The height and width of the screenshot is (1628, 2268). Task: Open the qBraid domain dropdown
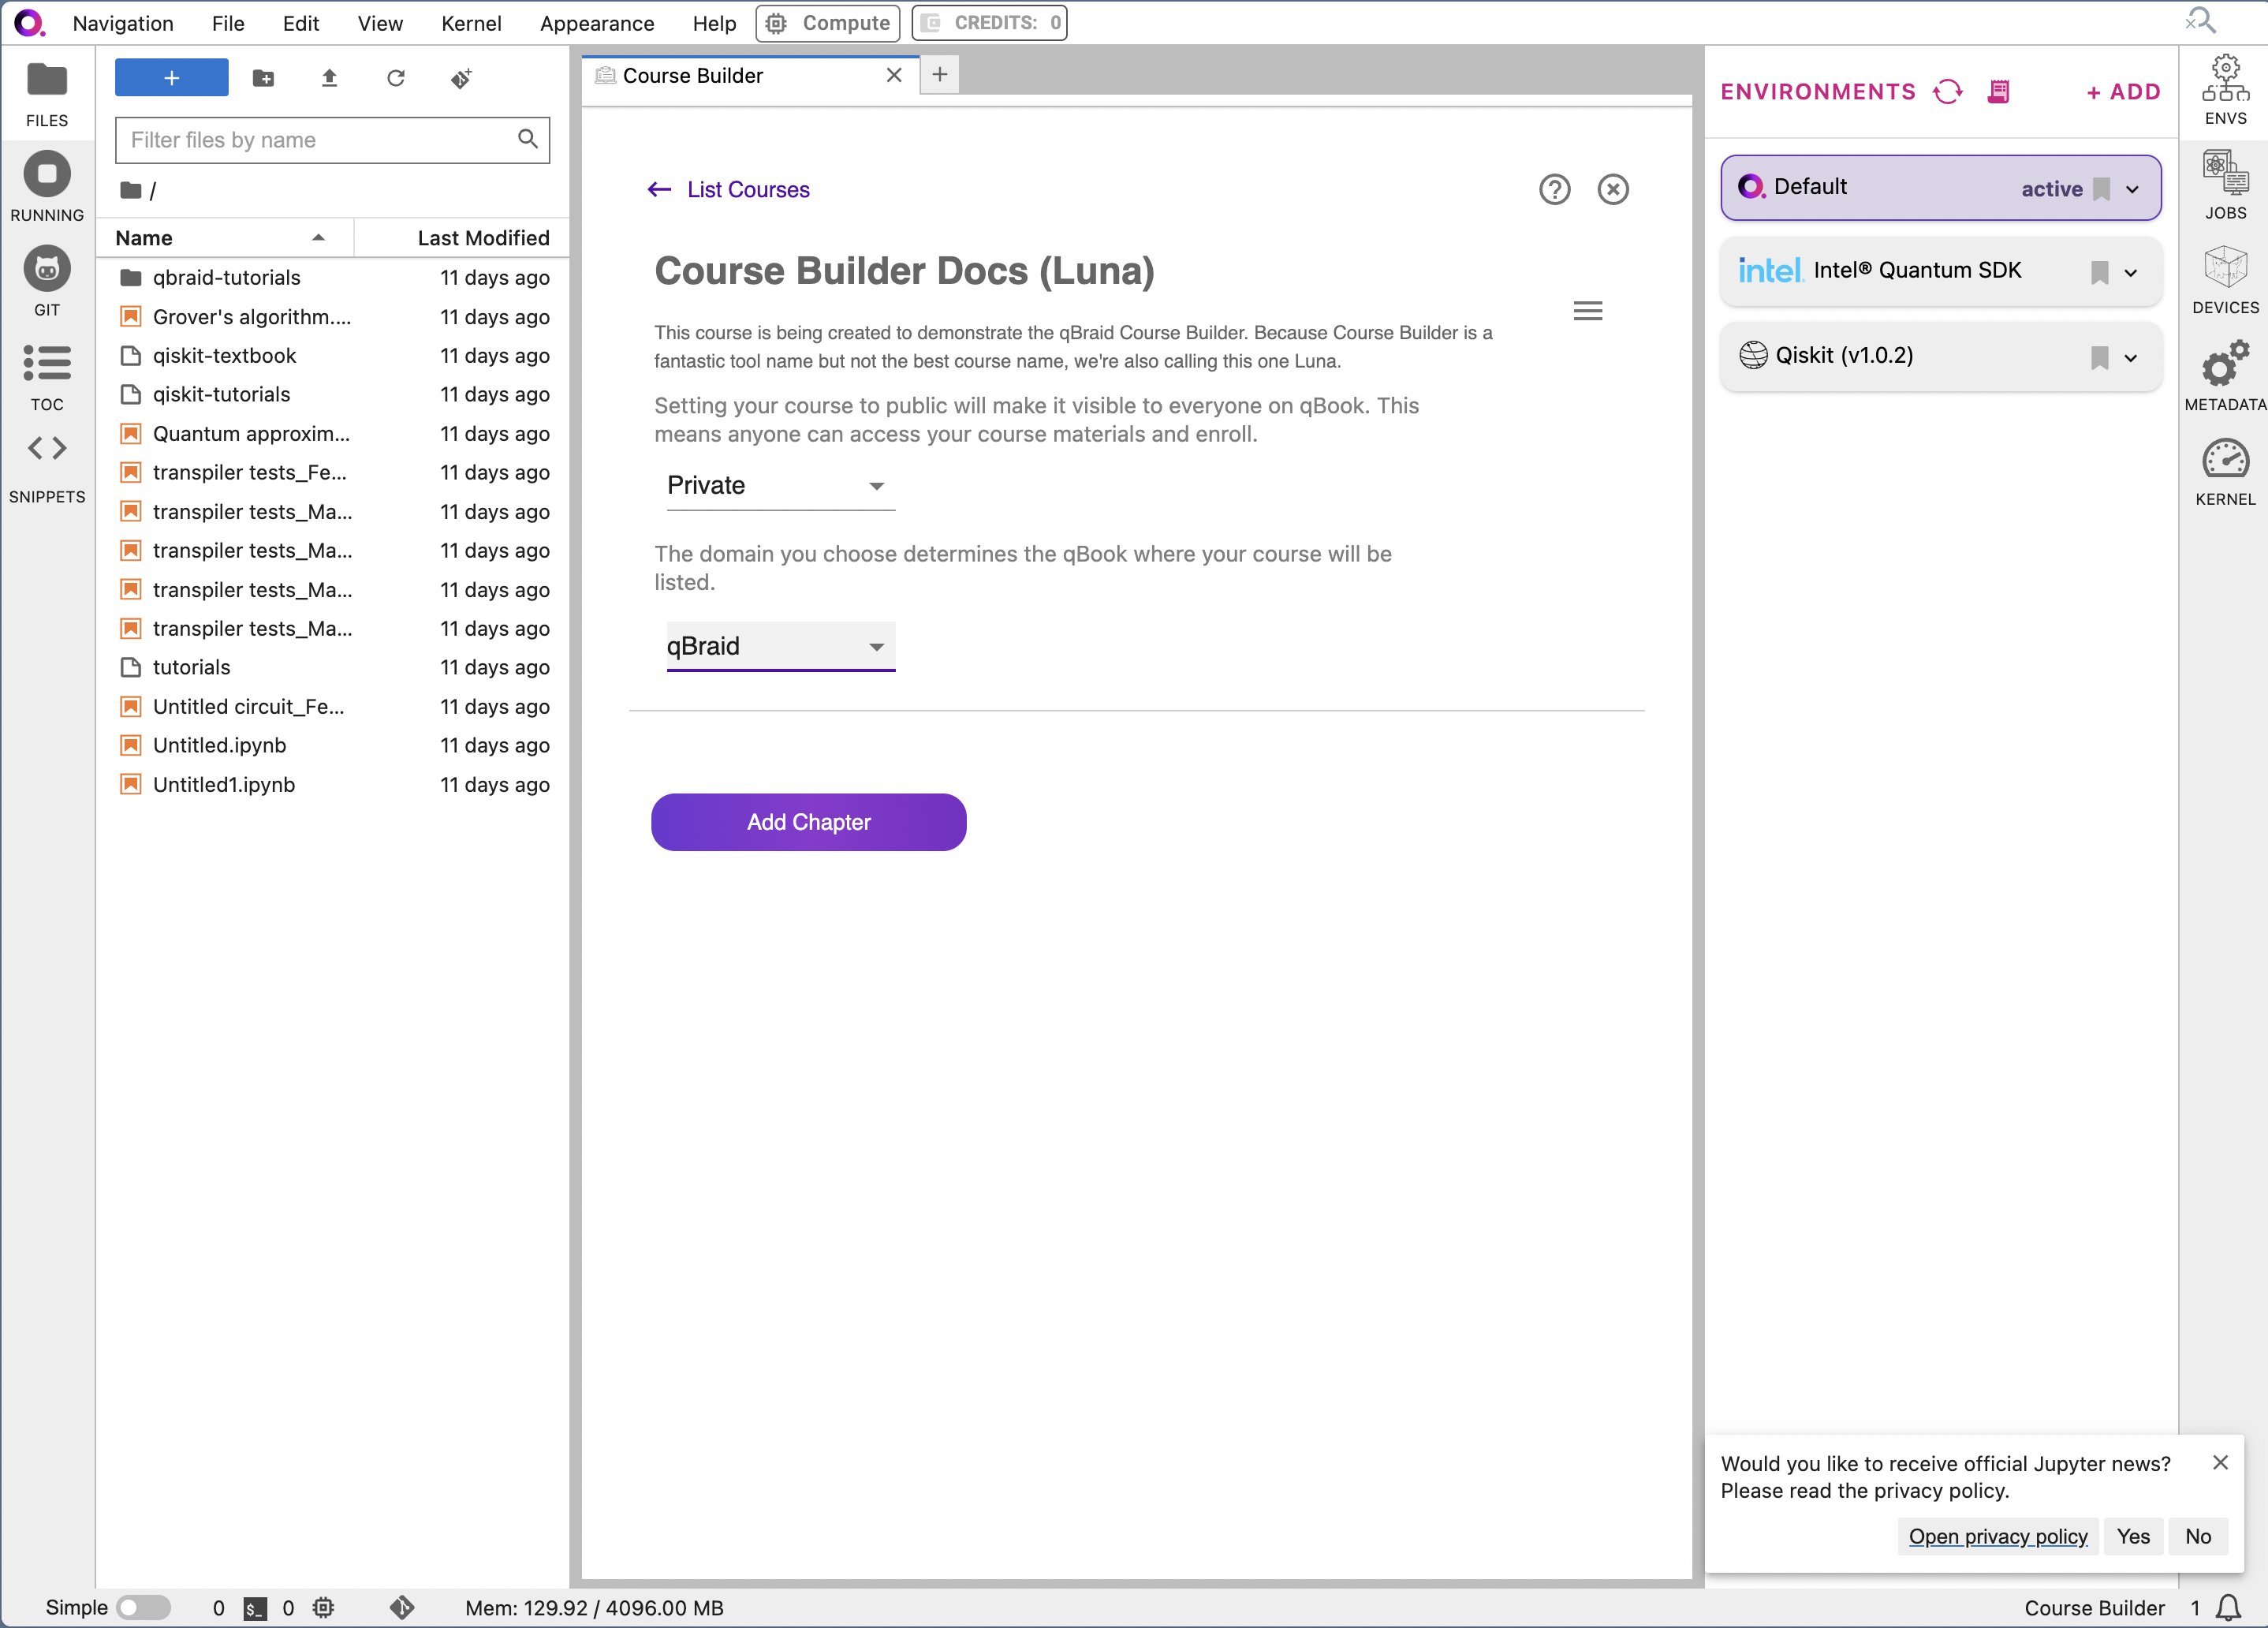coord(780,647)
